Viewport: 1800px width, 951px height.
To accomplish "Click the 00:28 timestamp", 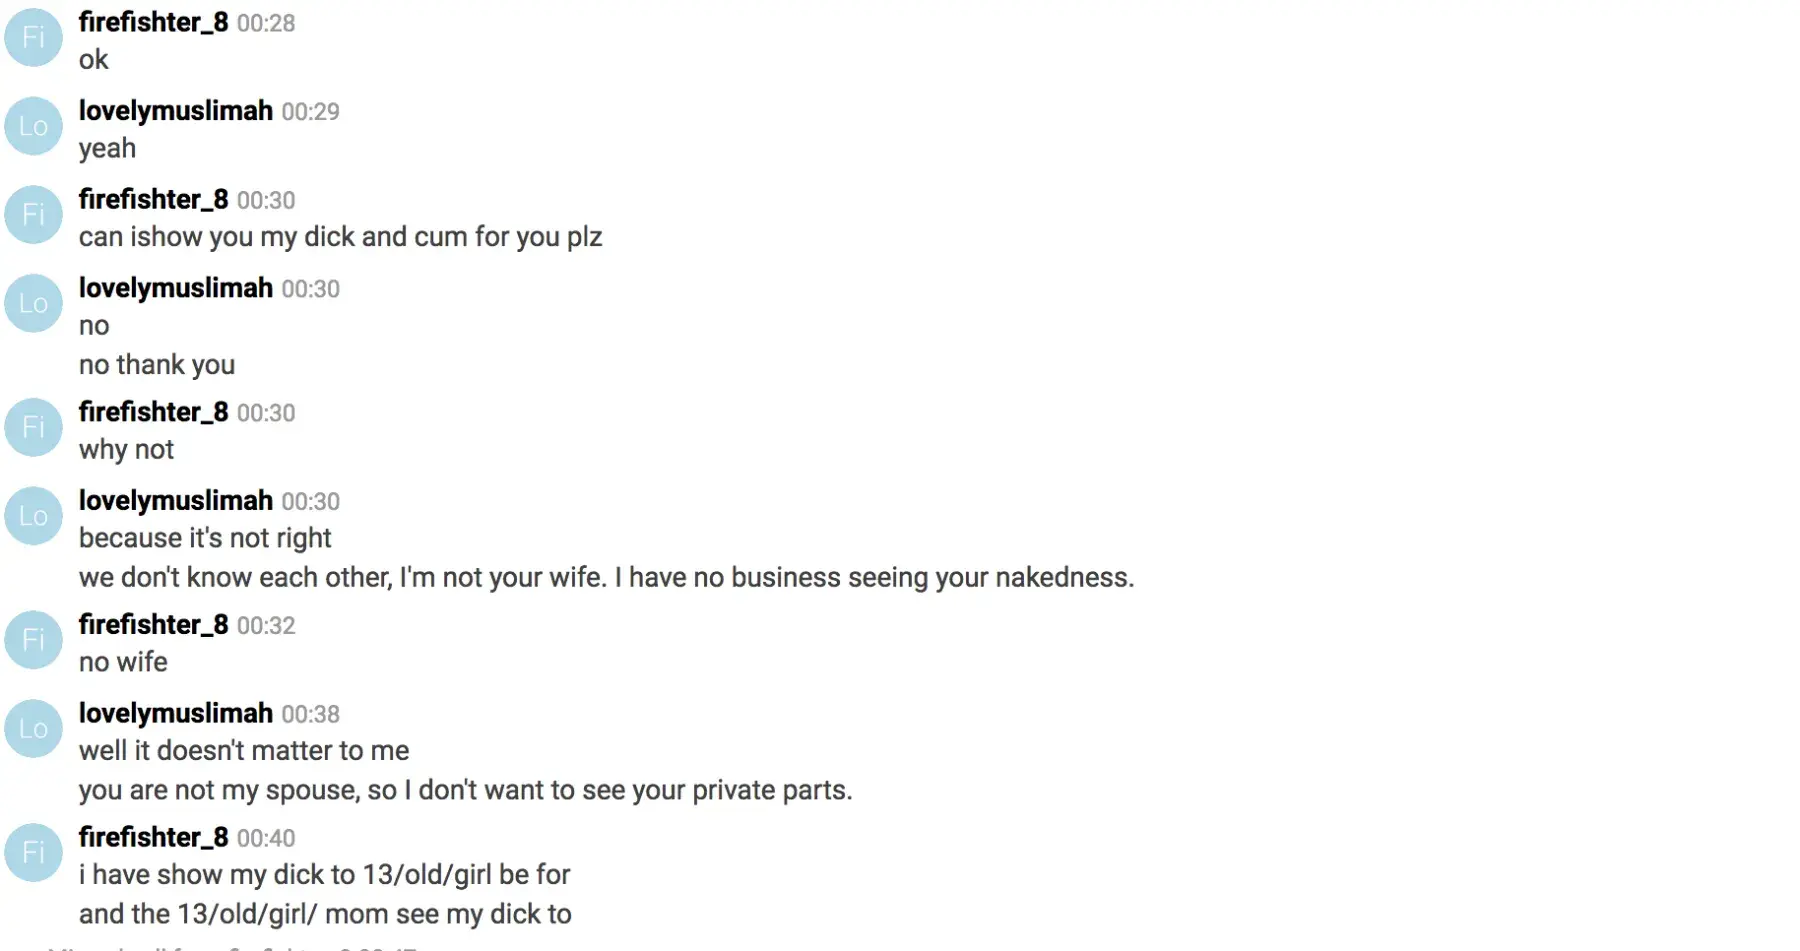I will pos(266,23).
